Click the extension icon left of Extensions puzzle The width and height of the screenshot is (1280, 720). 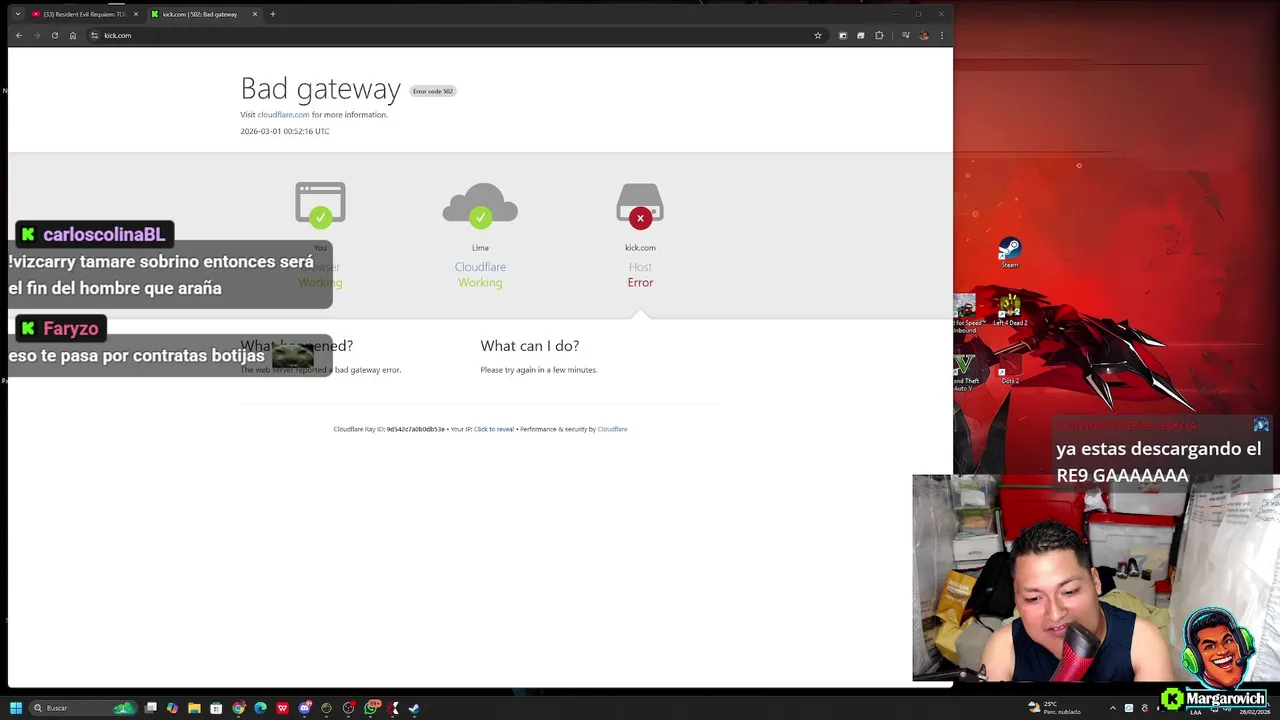pos(861,35)
